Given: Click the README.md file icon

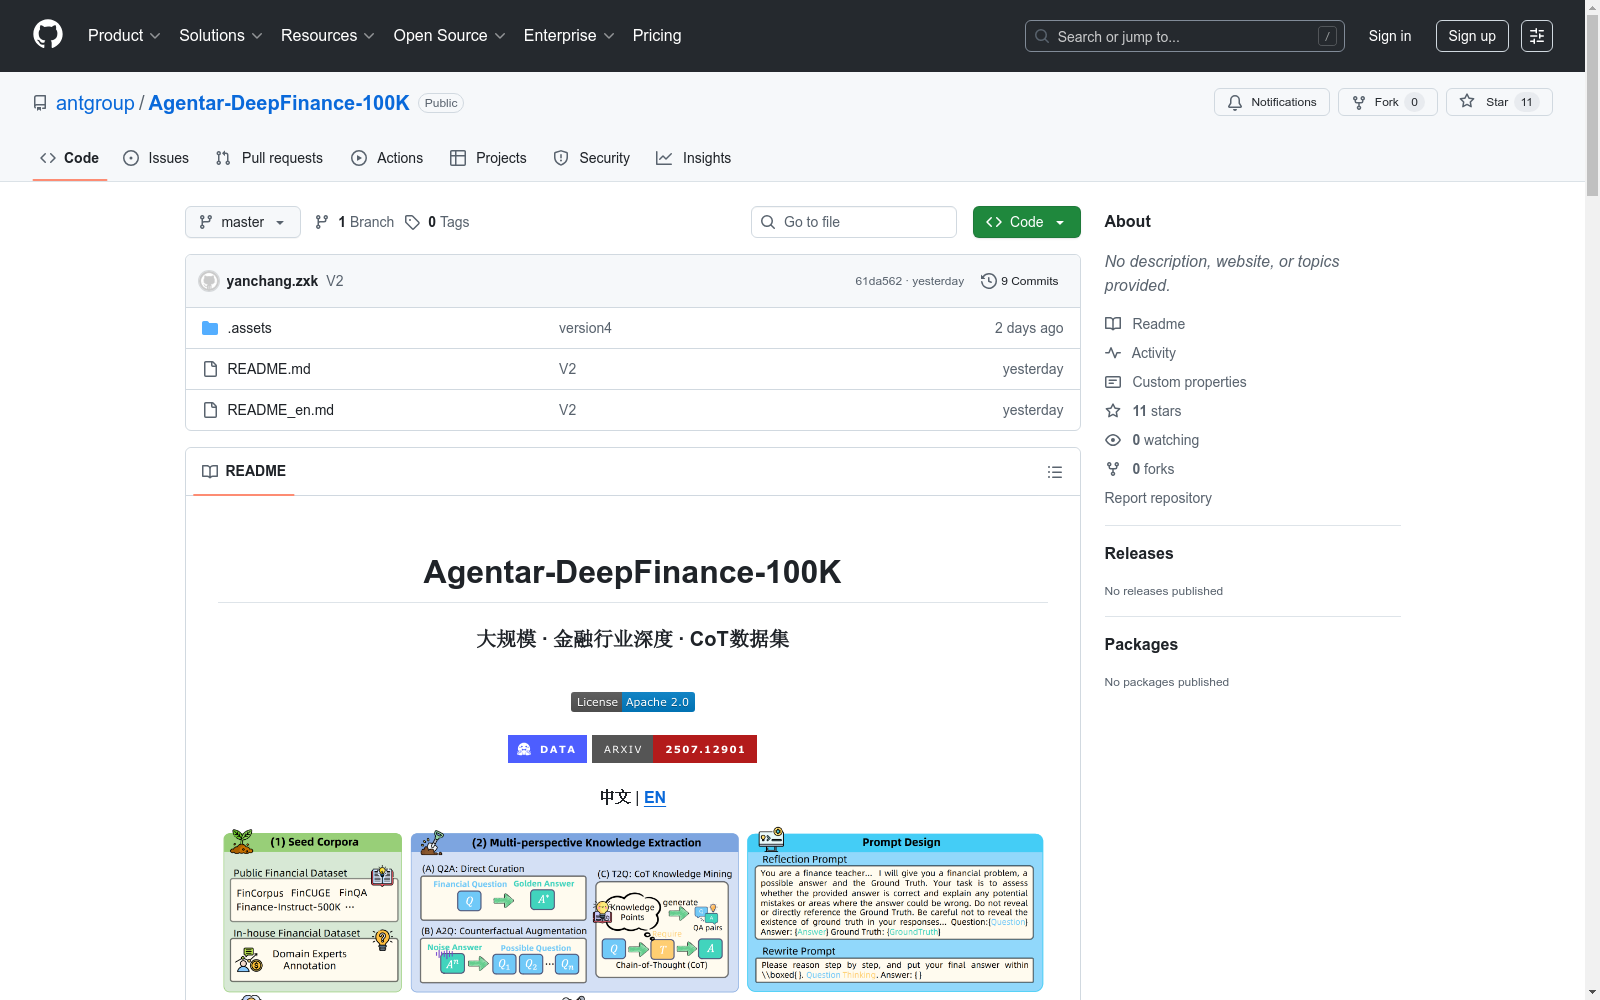Looking at the screenshot, I should [210, 369].
